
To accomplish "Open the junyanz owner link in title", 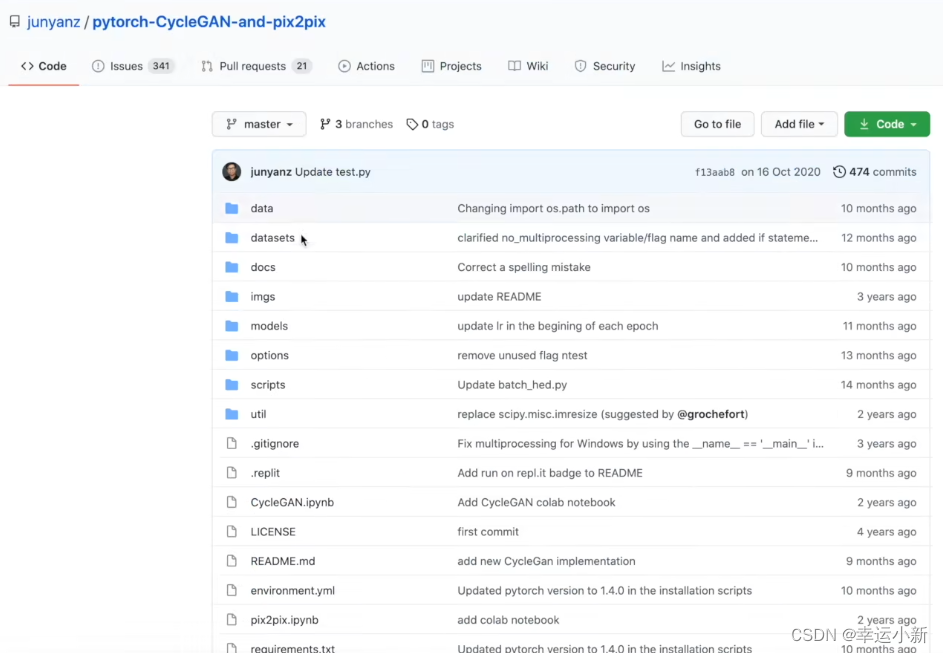I will pos(54,22).
